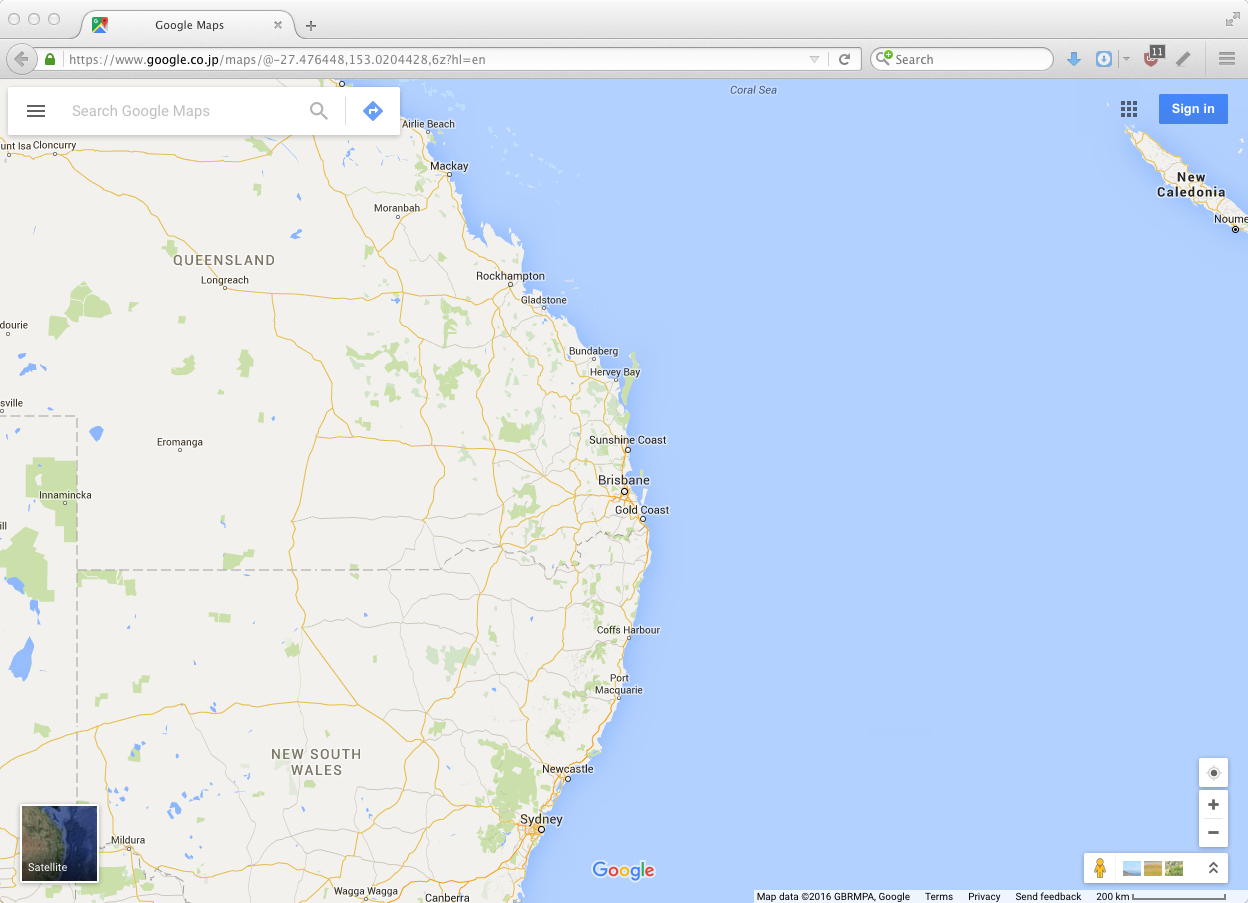
Task: Click the Moranbah label
Action: click(397, 208)
